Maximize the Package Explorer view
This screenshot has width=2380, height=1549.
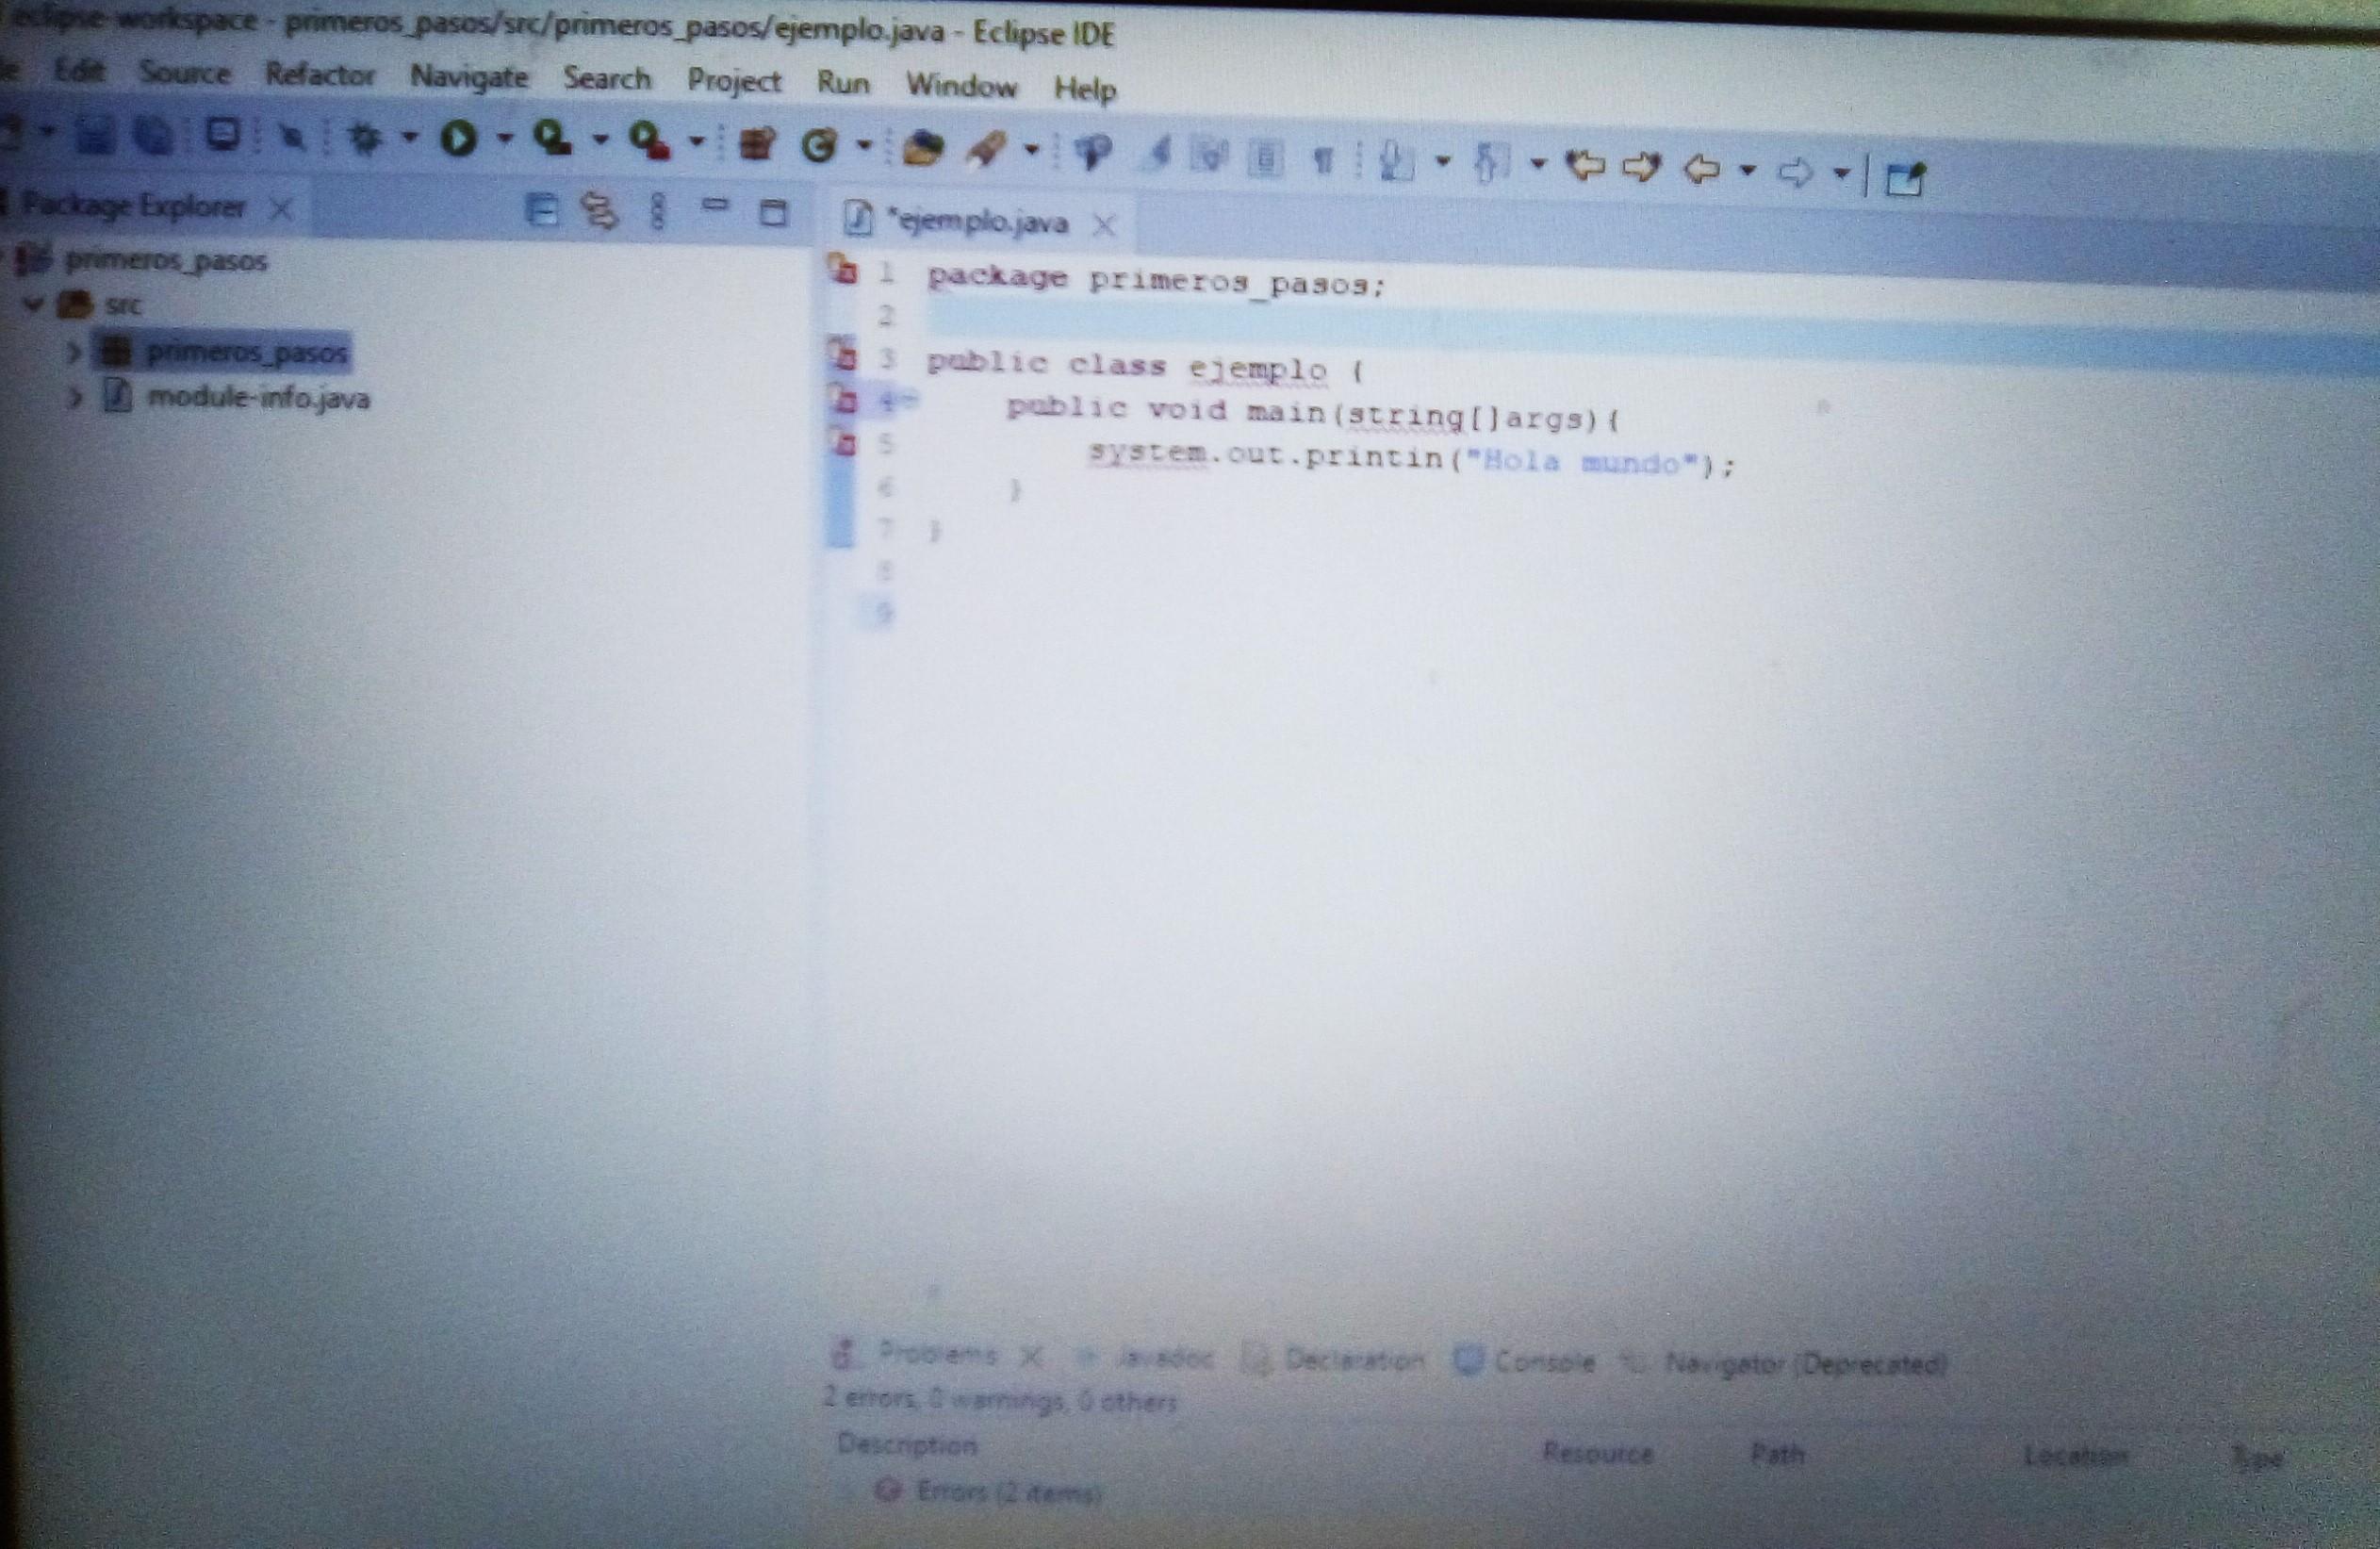[x=773, y=212]
